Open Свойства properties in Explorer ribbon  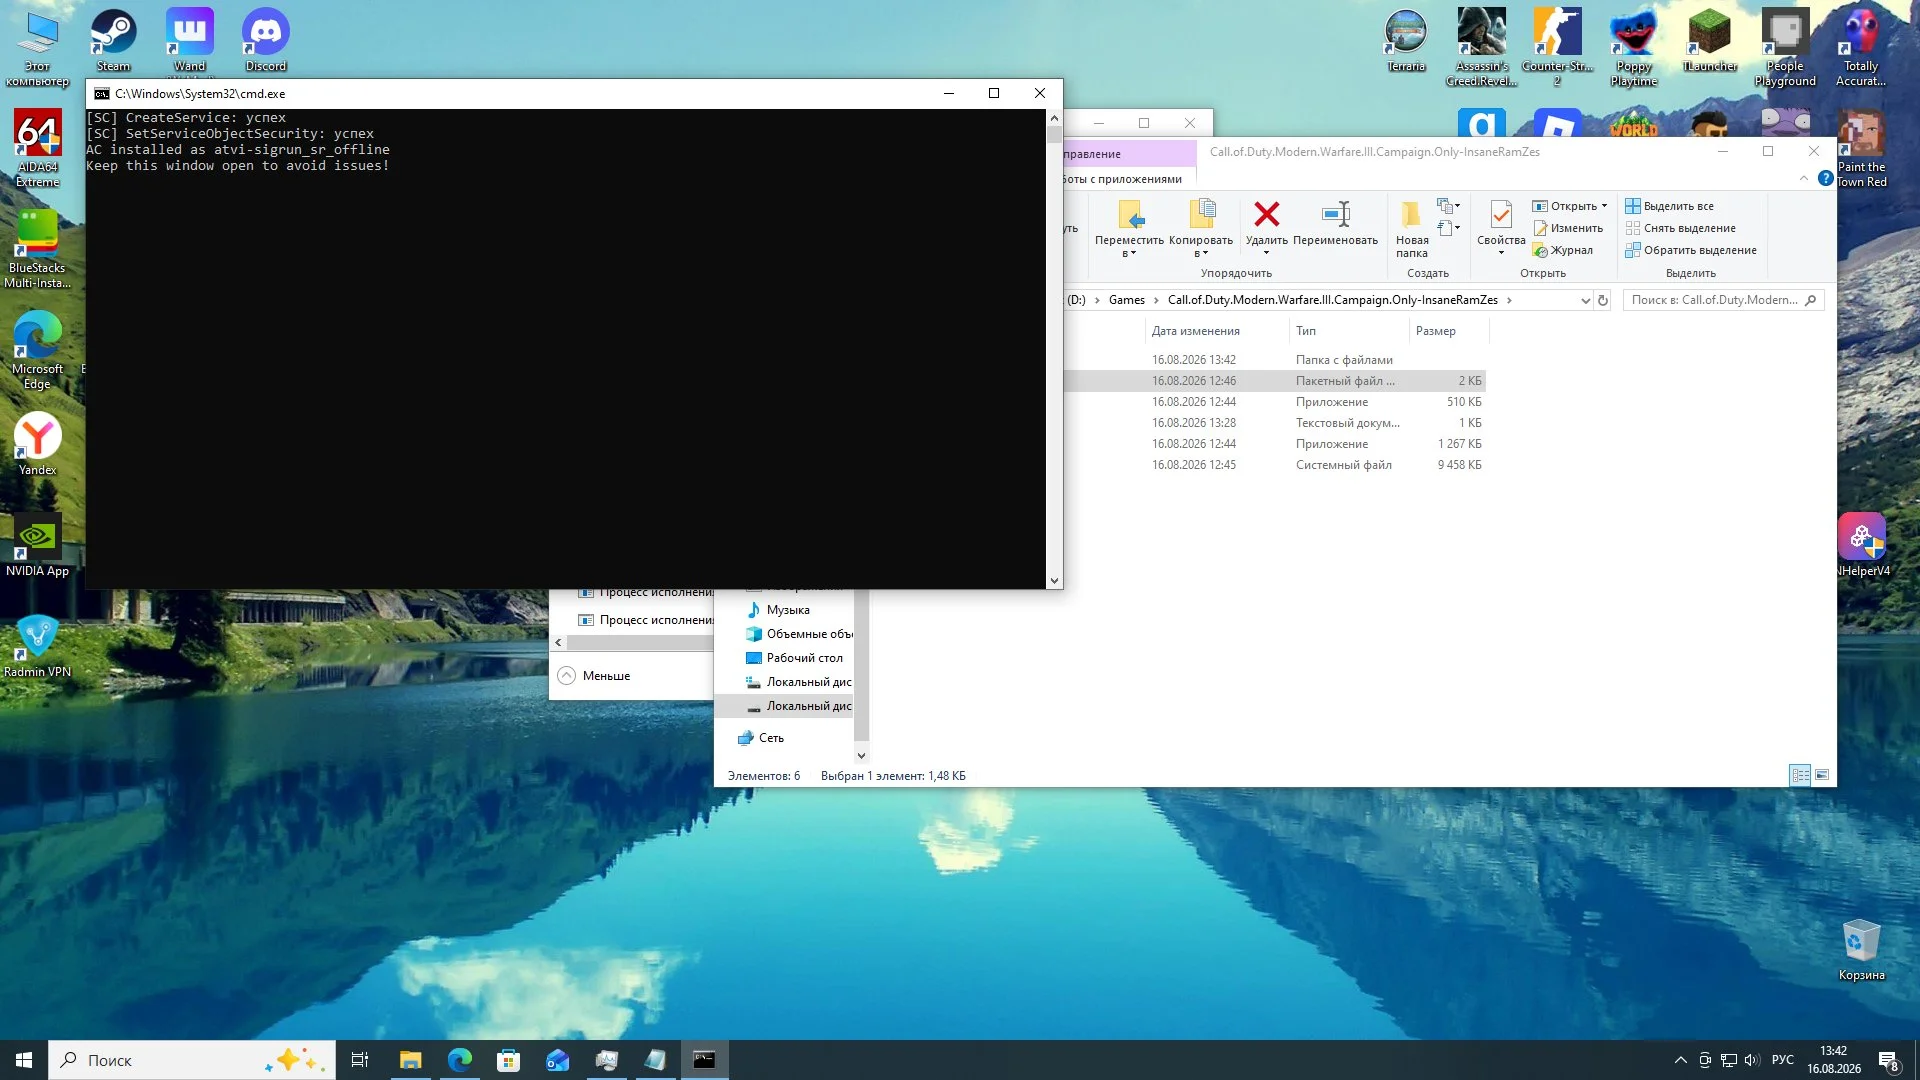(x=1501, y=227)
